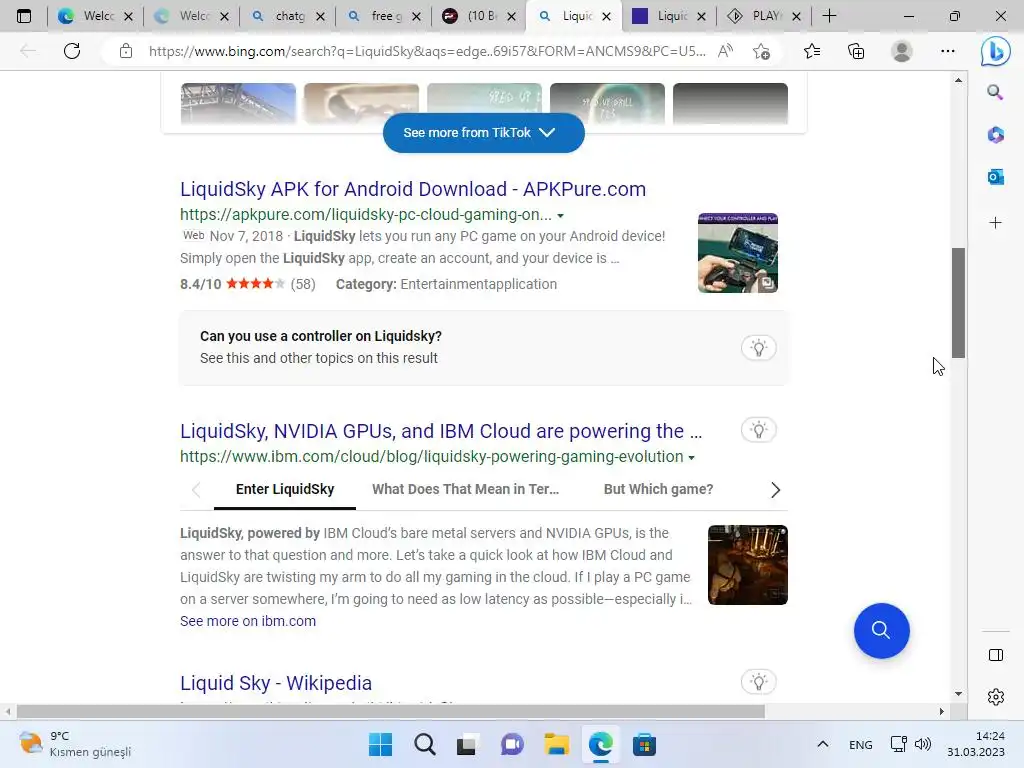Click the vertical scrollbar thumb
1024x768 pixels.
coord(958,302)
